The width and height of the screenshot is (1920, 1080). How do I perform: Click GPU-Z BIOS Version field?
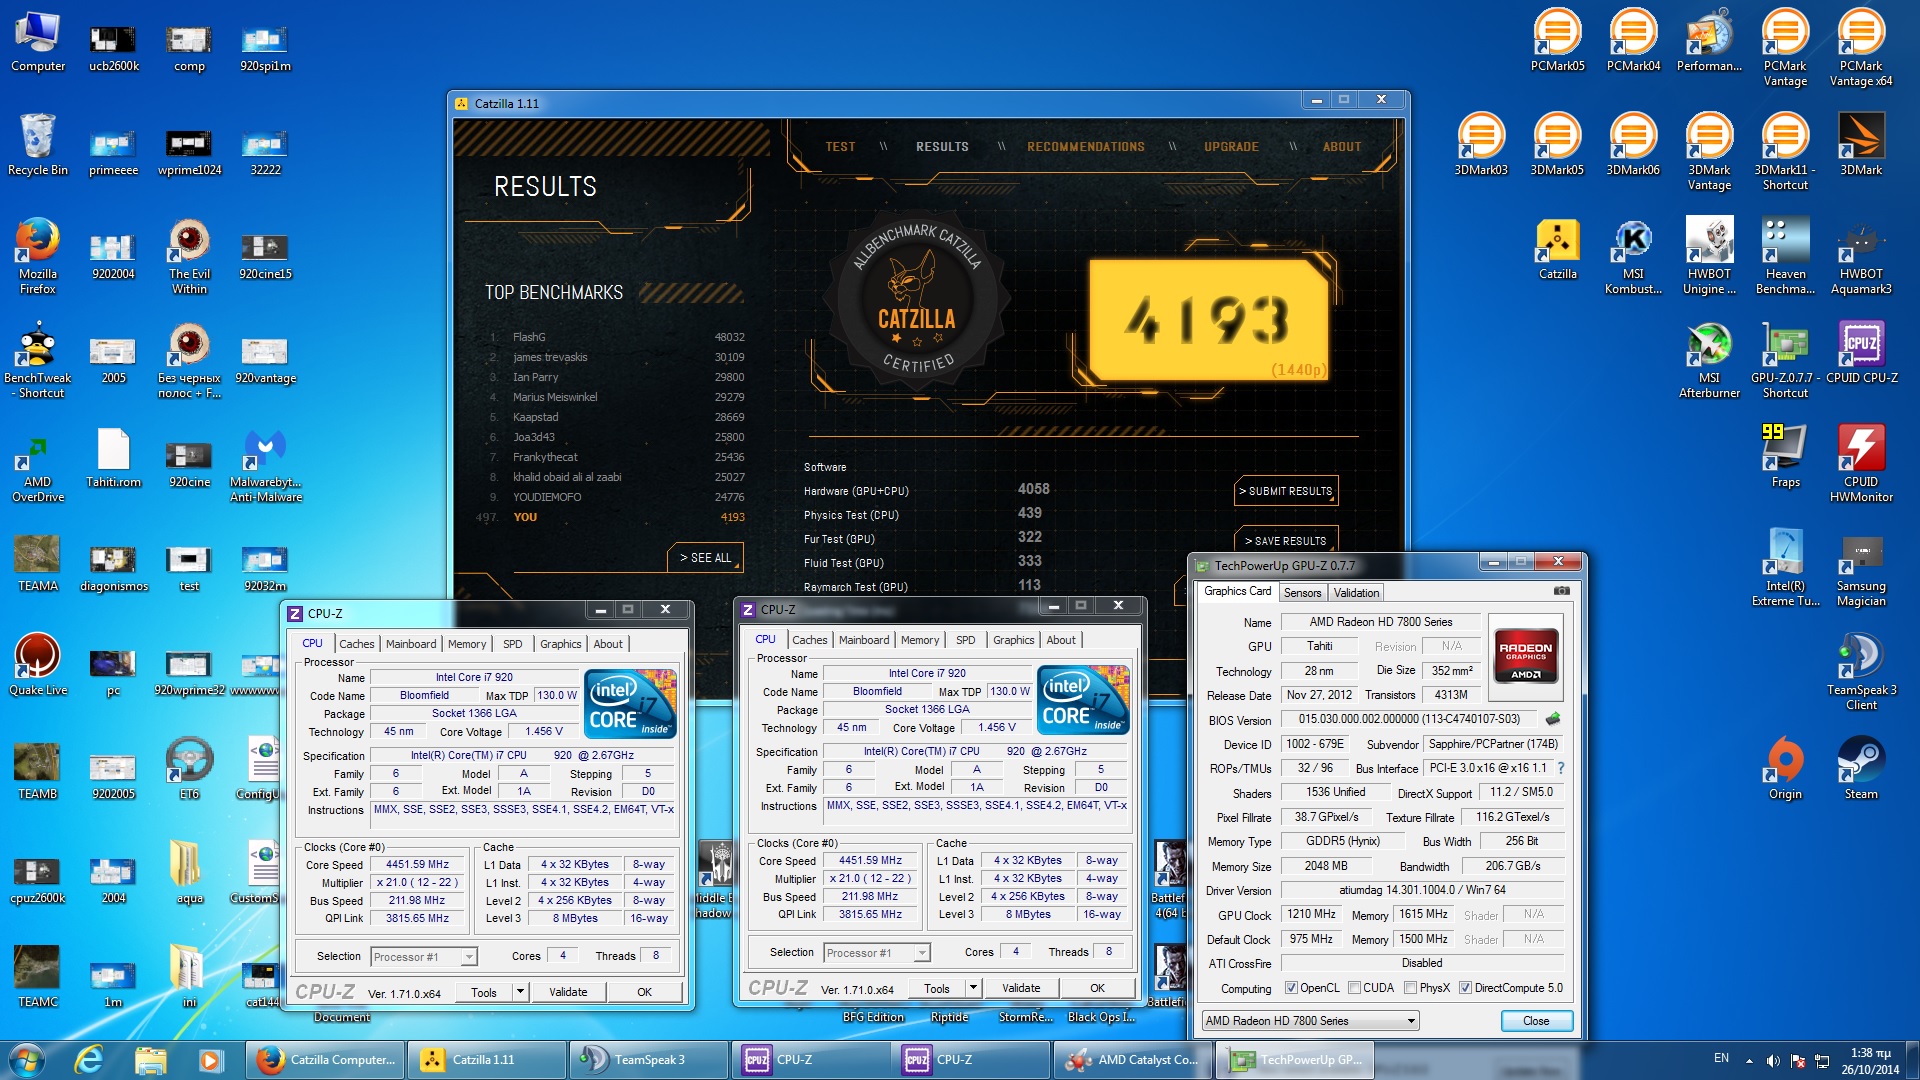(x=1409, y=719)
